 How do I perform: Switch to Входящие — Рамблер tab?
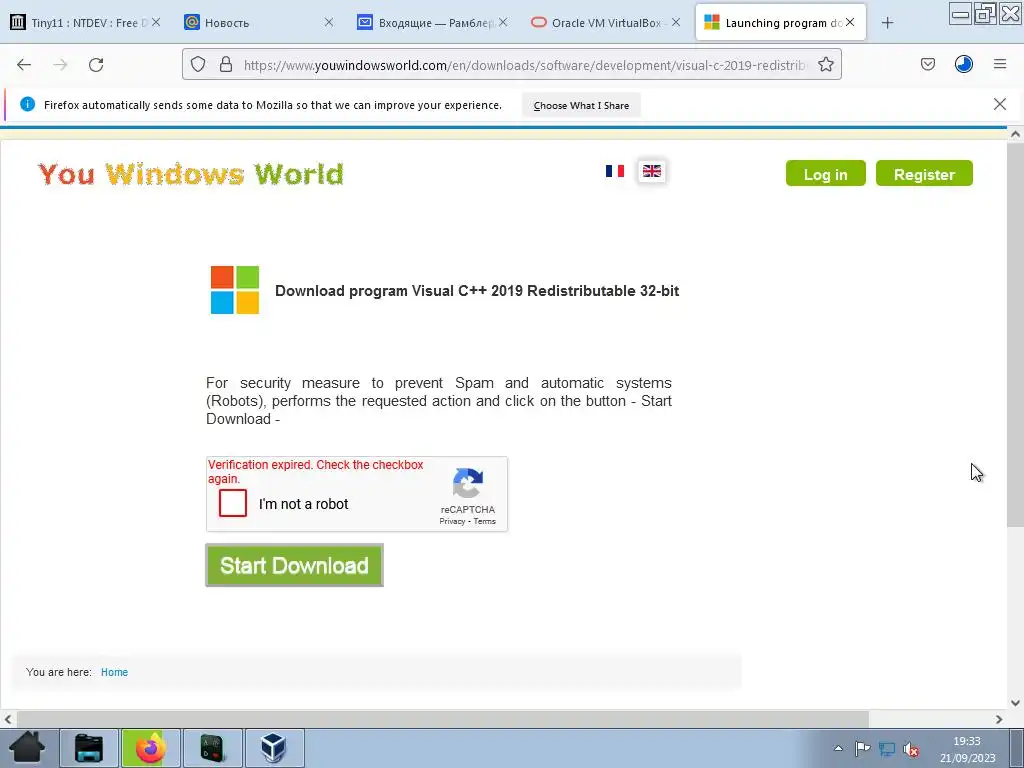click(434, 23)
